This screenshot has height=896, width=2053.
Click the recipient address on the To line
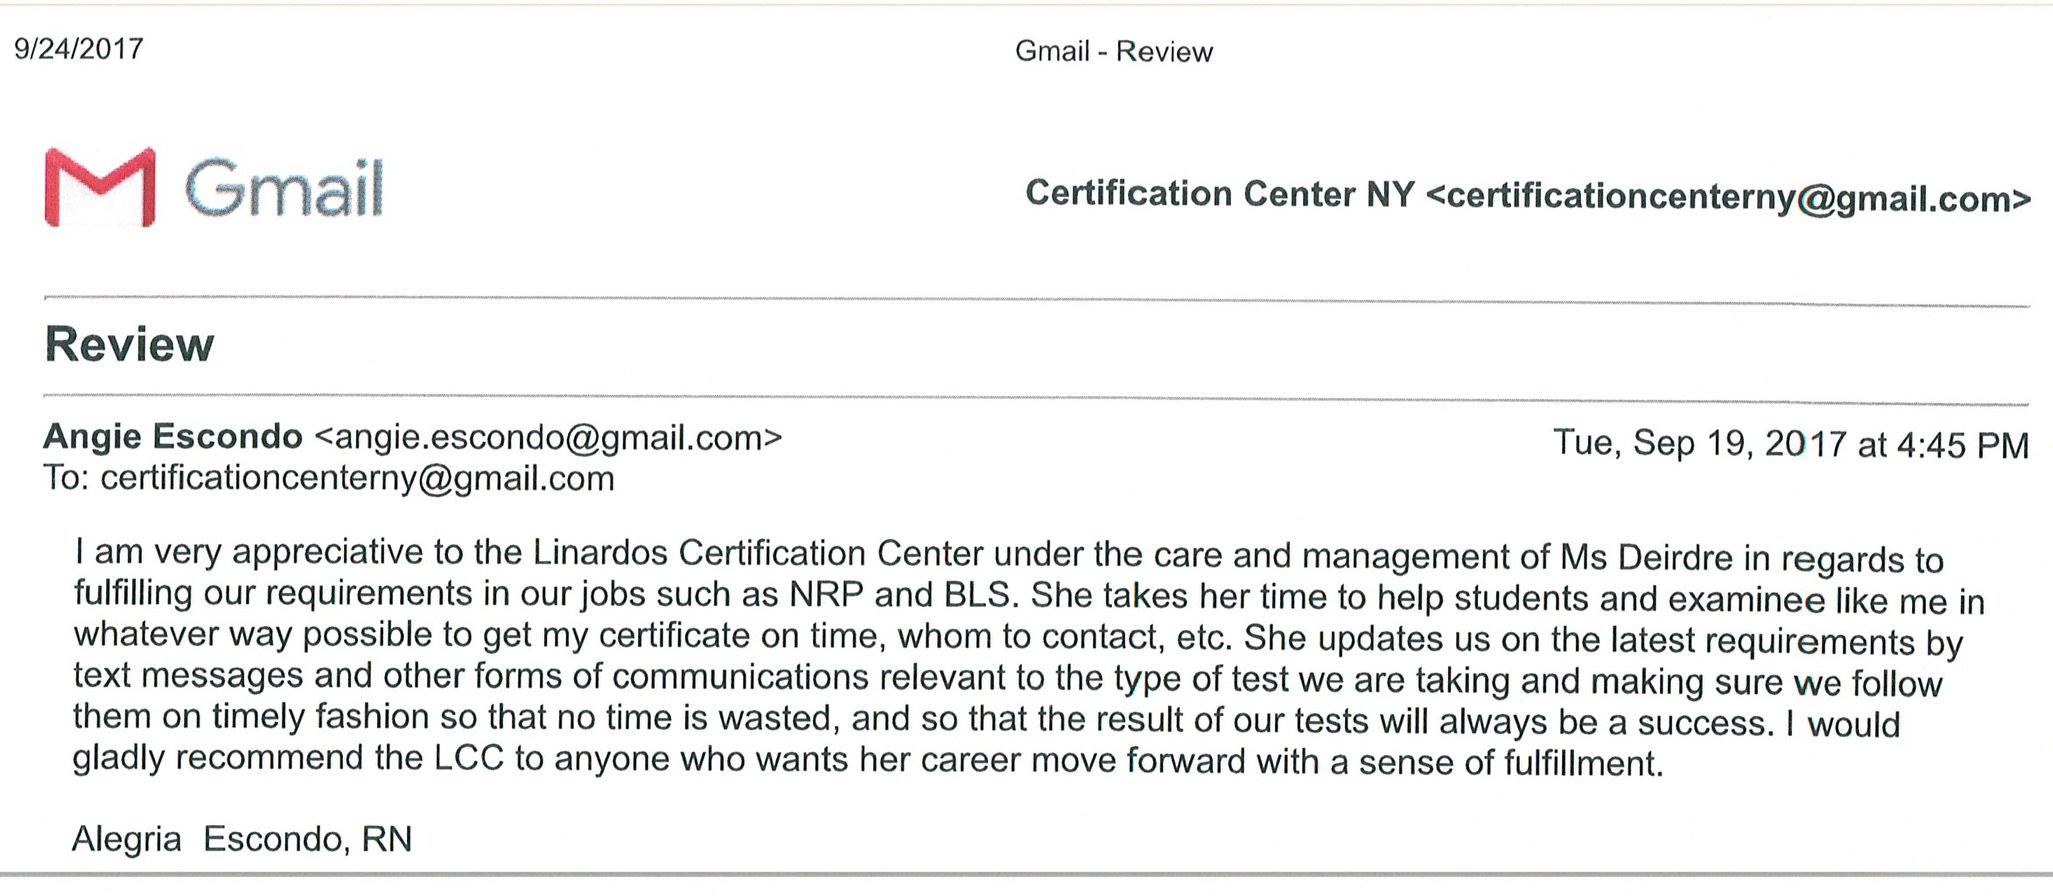[357, 478]
